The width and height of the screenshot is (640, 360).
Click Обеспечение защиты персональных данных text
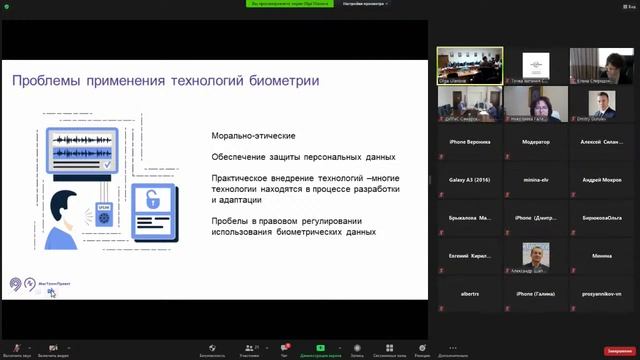coord(303,157)
